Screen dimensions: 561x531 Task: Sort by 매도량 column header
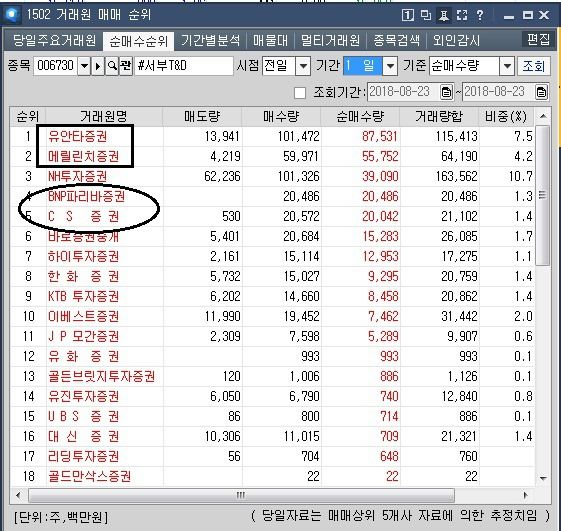point(202,116)
